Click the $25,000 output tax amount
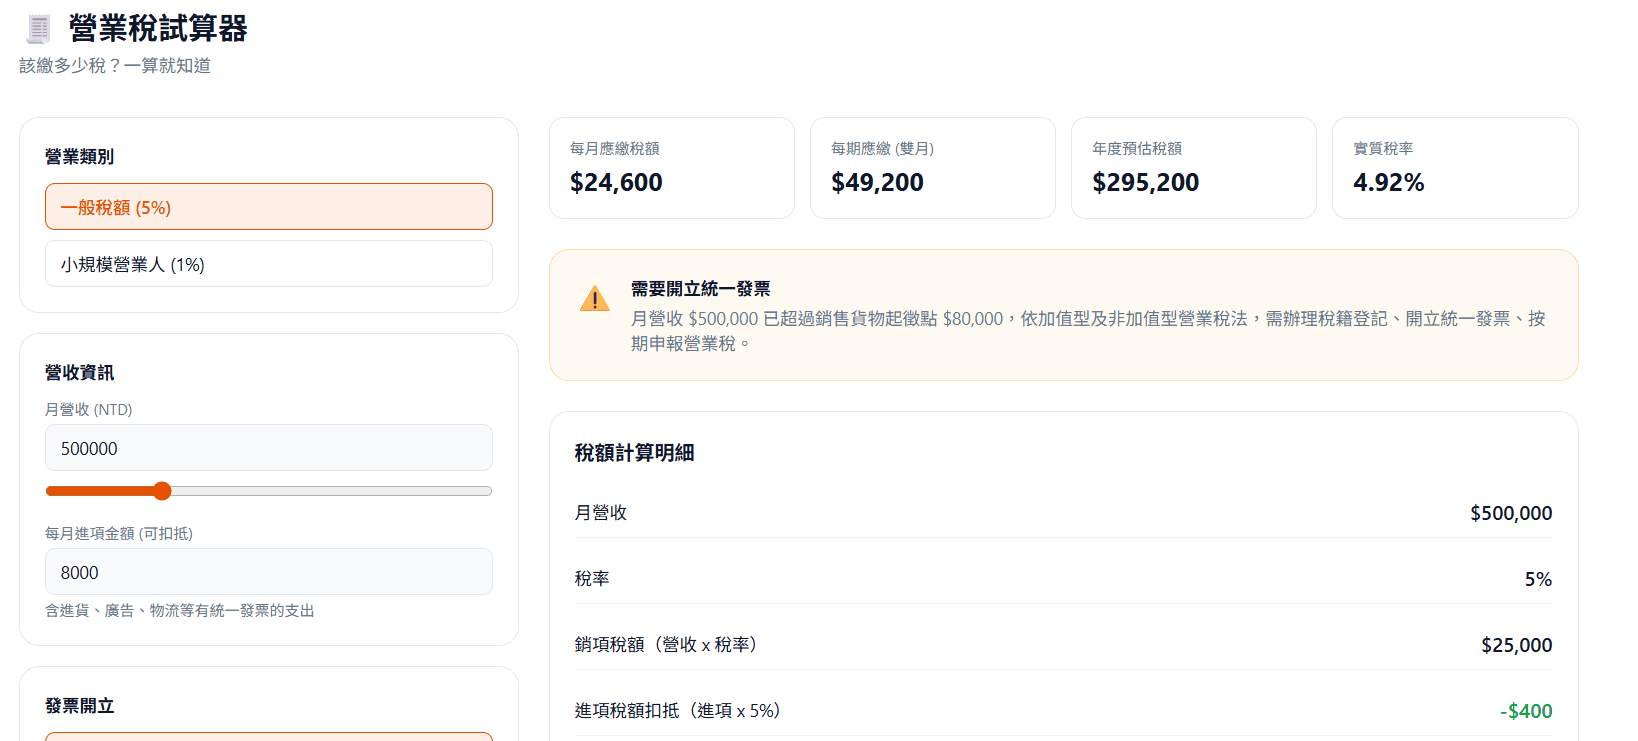 [x=1516, y=645]
